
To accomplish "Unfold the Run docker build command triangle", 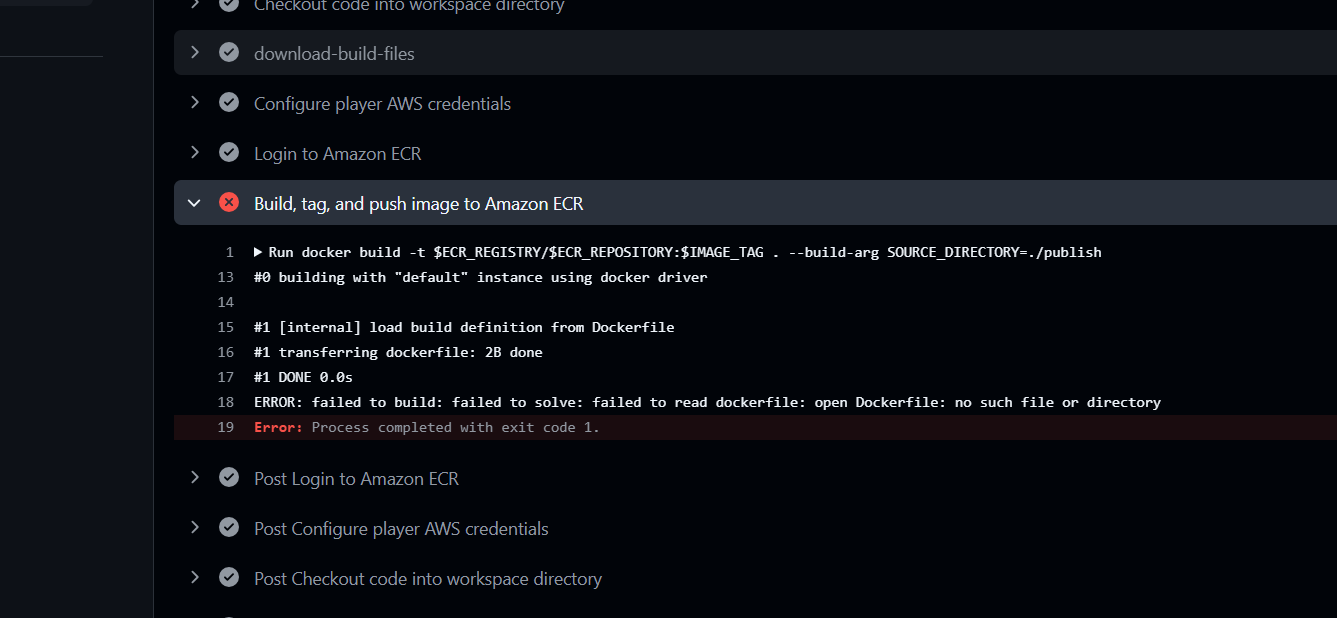I will click(x=258, y=252).
